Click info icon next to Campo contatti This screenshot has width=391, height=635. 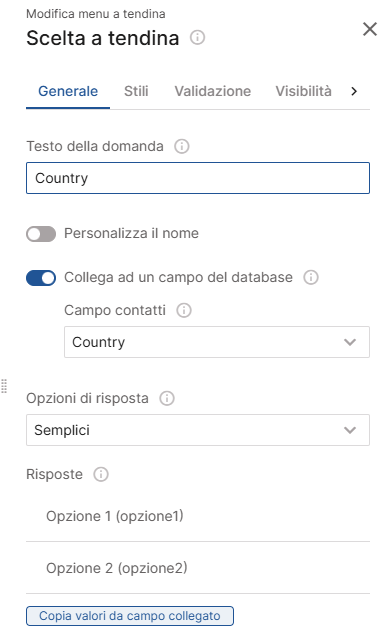(184, 311)
